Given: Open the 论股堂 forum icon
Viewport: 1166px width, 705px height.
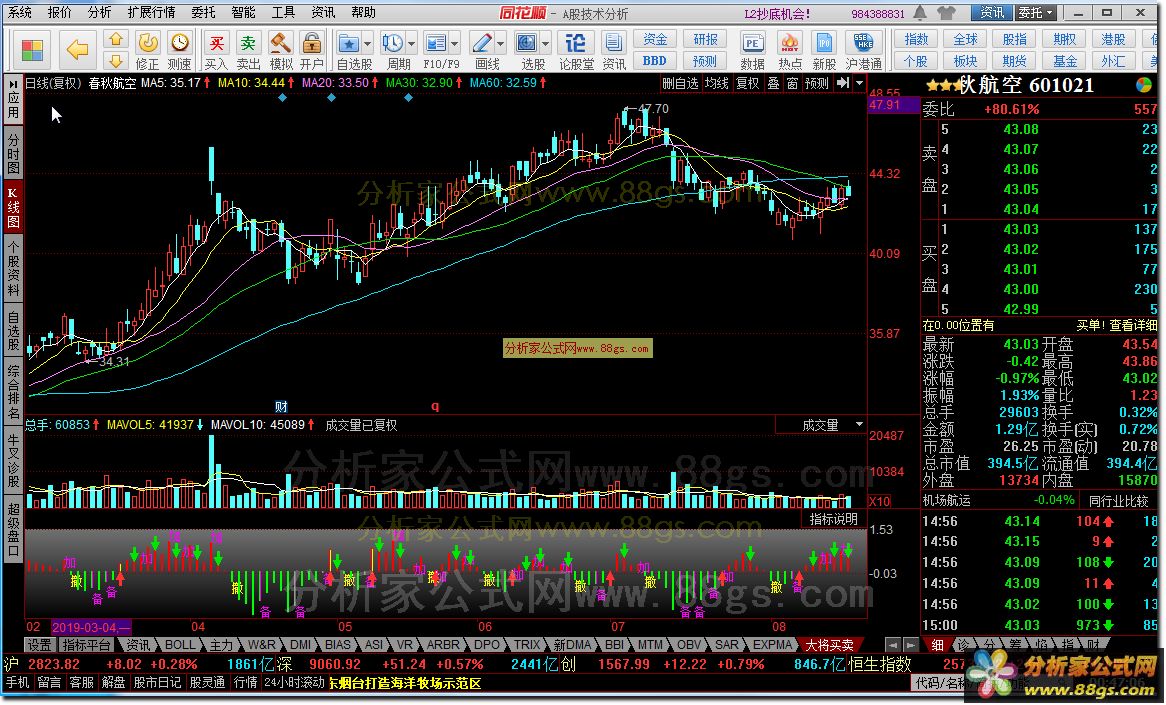Looking at the screenshot, I should coord(576,44).
